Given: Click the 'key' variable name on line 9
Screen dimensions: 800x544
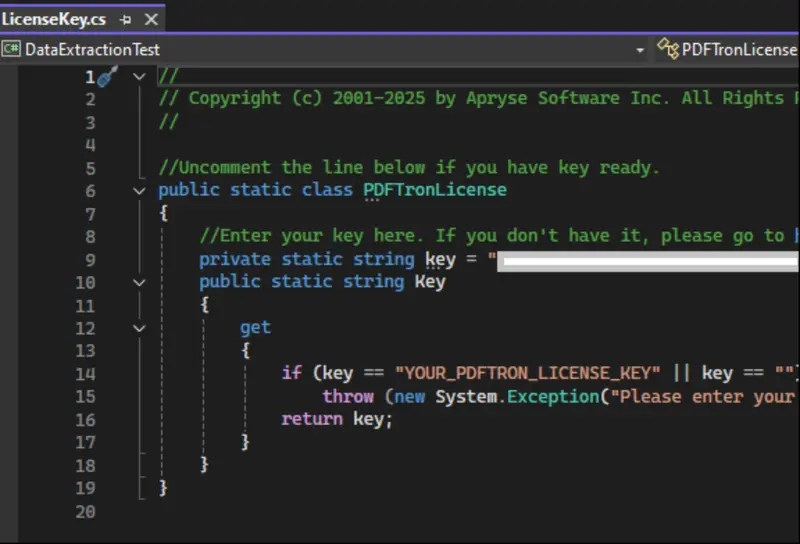Looking at the screenshot, I should pos(440,260).
